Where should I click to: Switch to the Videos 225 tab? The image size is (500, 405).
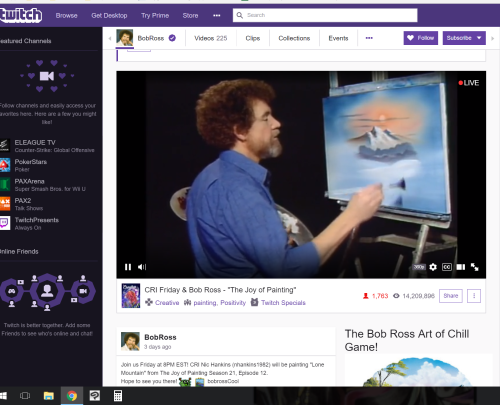211,38
